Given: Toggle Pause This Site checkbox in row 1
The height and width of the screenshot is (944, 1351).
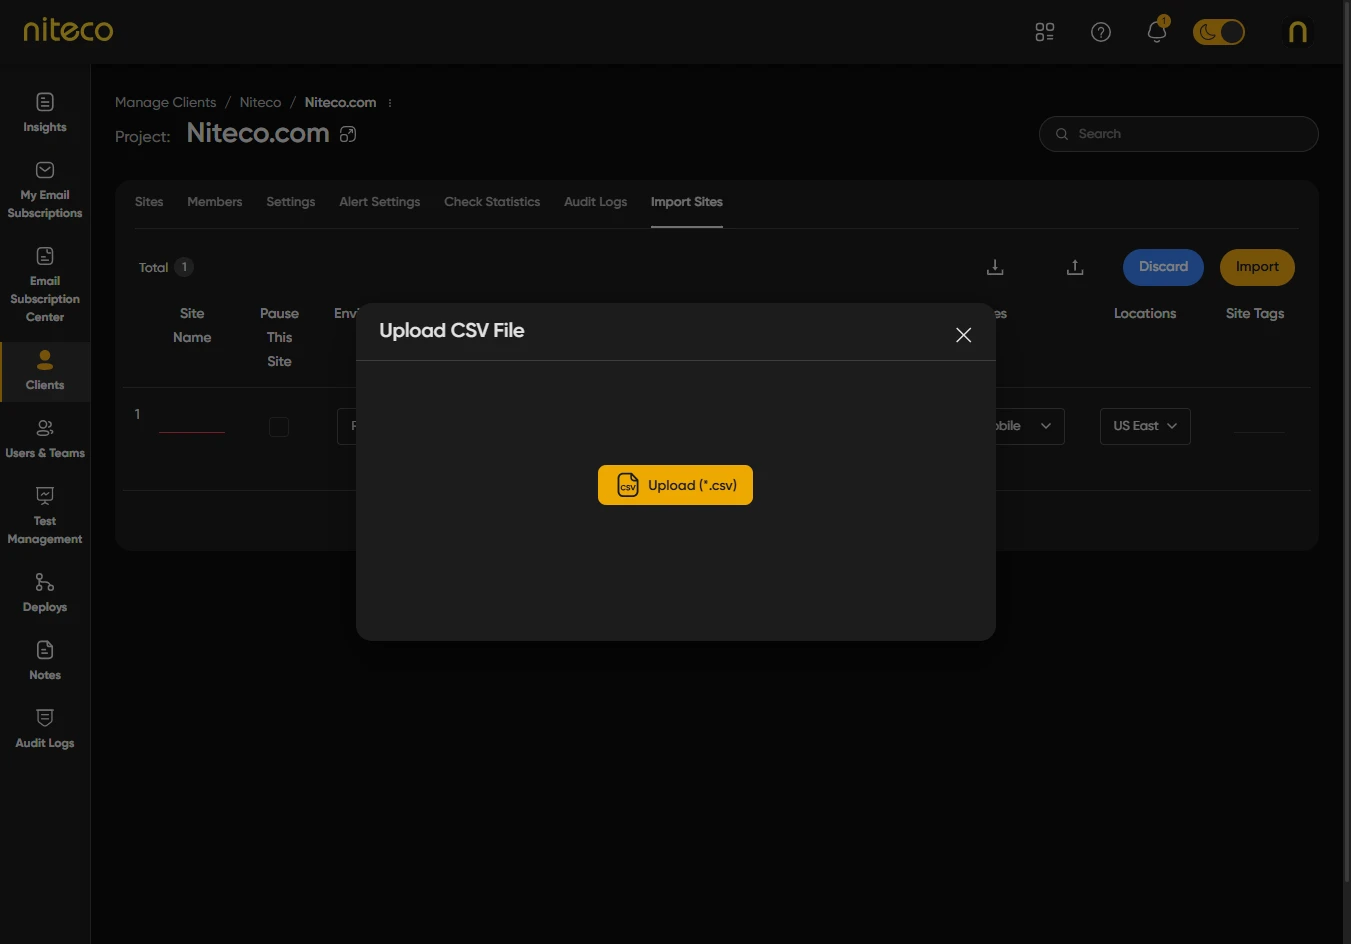Looking at the screenshot, I should tap(279, 427).
